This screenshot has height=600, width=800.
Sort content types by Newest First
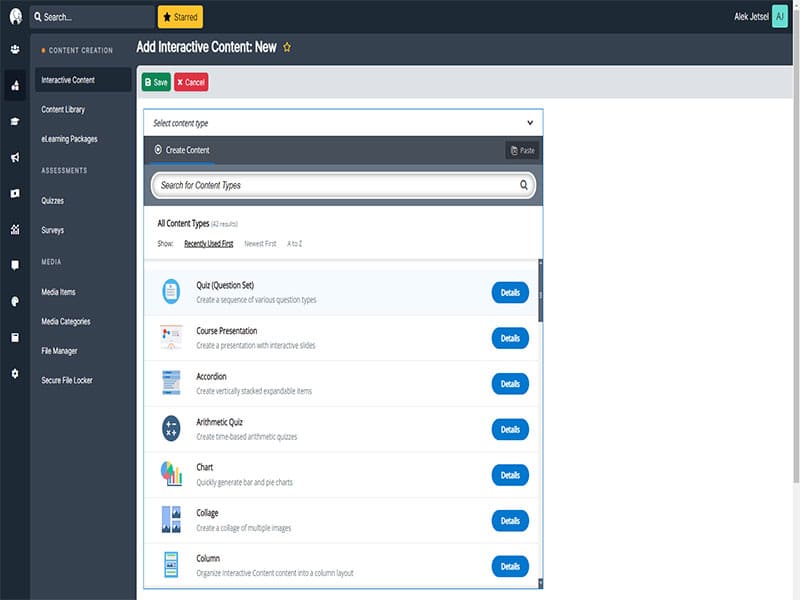pos(260,244)
